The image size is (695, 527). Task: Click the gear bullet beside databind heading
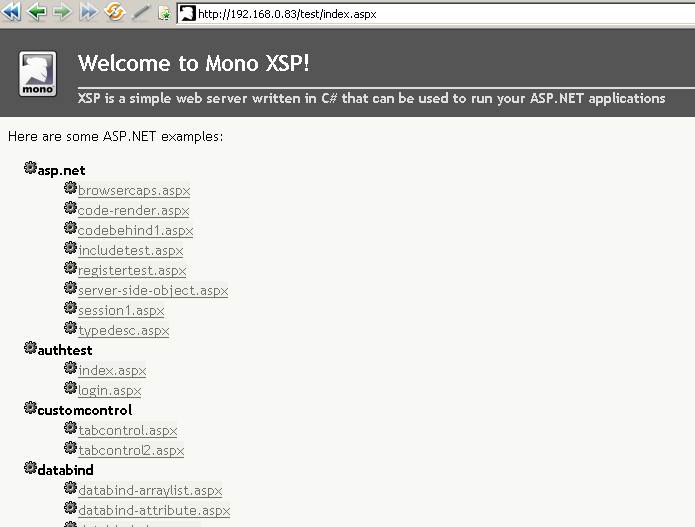30,468
